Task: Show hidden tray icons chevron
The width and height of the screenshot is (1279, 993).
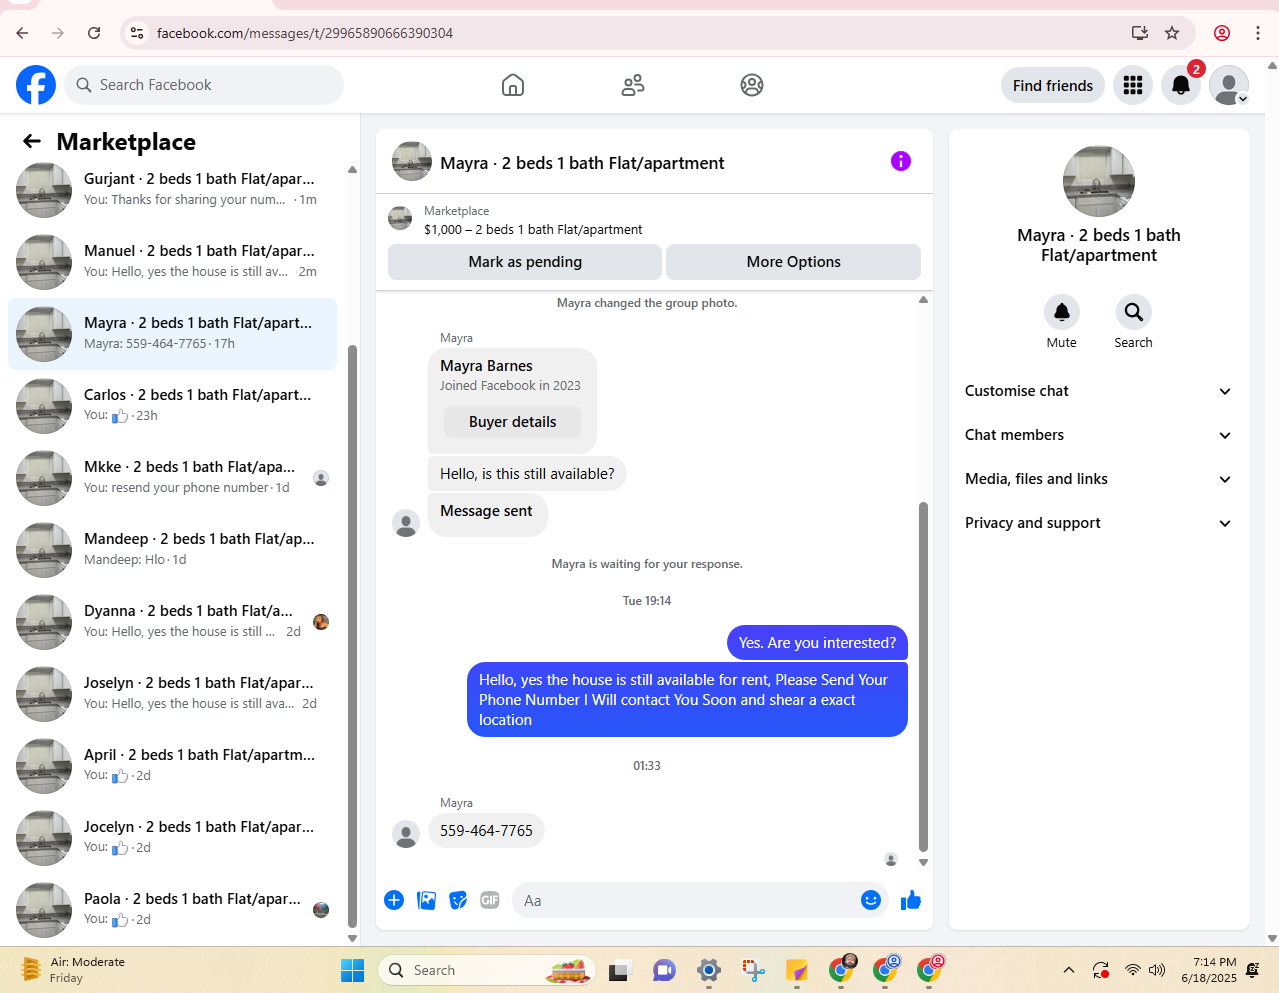Action: (1069, 970)
